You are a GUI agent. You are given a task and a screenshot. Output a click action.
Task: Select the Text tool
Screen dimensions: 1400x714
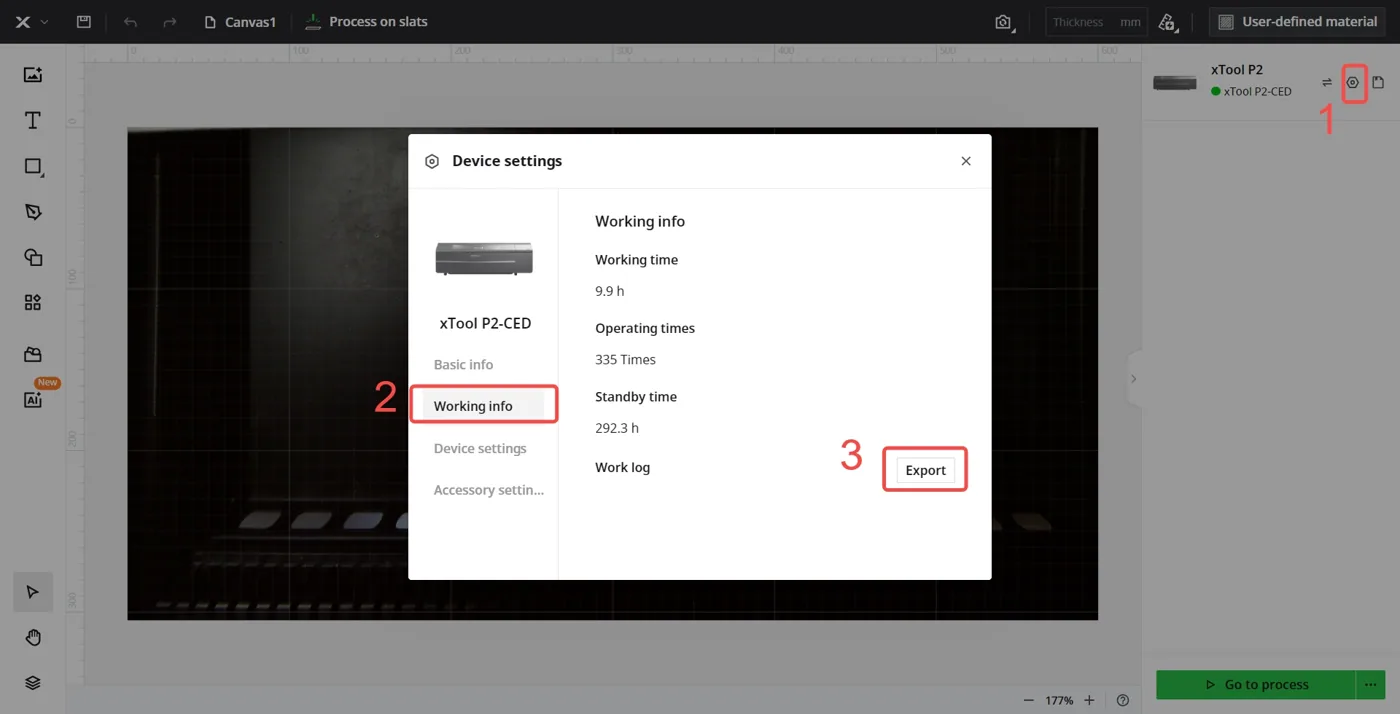point(33,121)
